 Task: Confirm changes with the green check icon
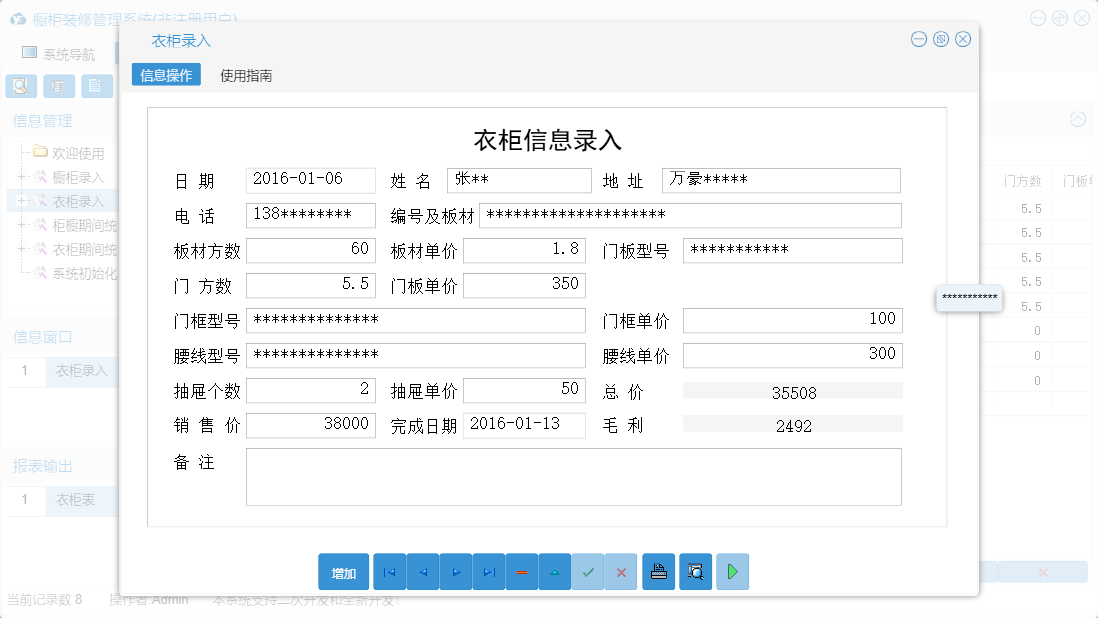pyautogui.click(x=588, y=571)
